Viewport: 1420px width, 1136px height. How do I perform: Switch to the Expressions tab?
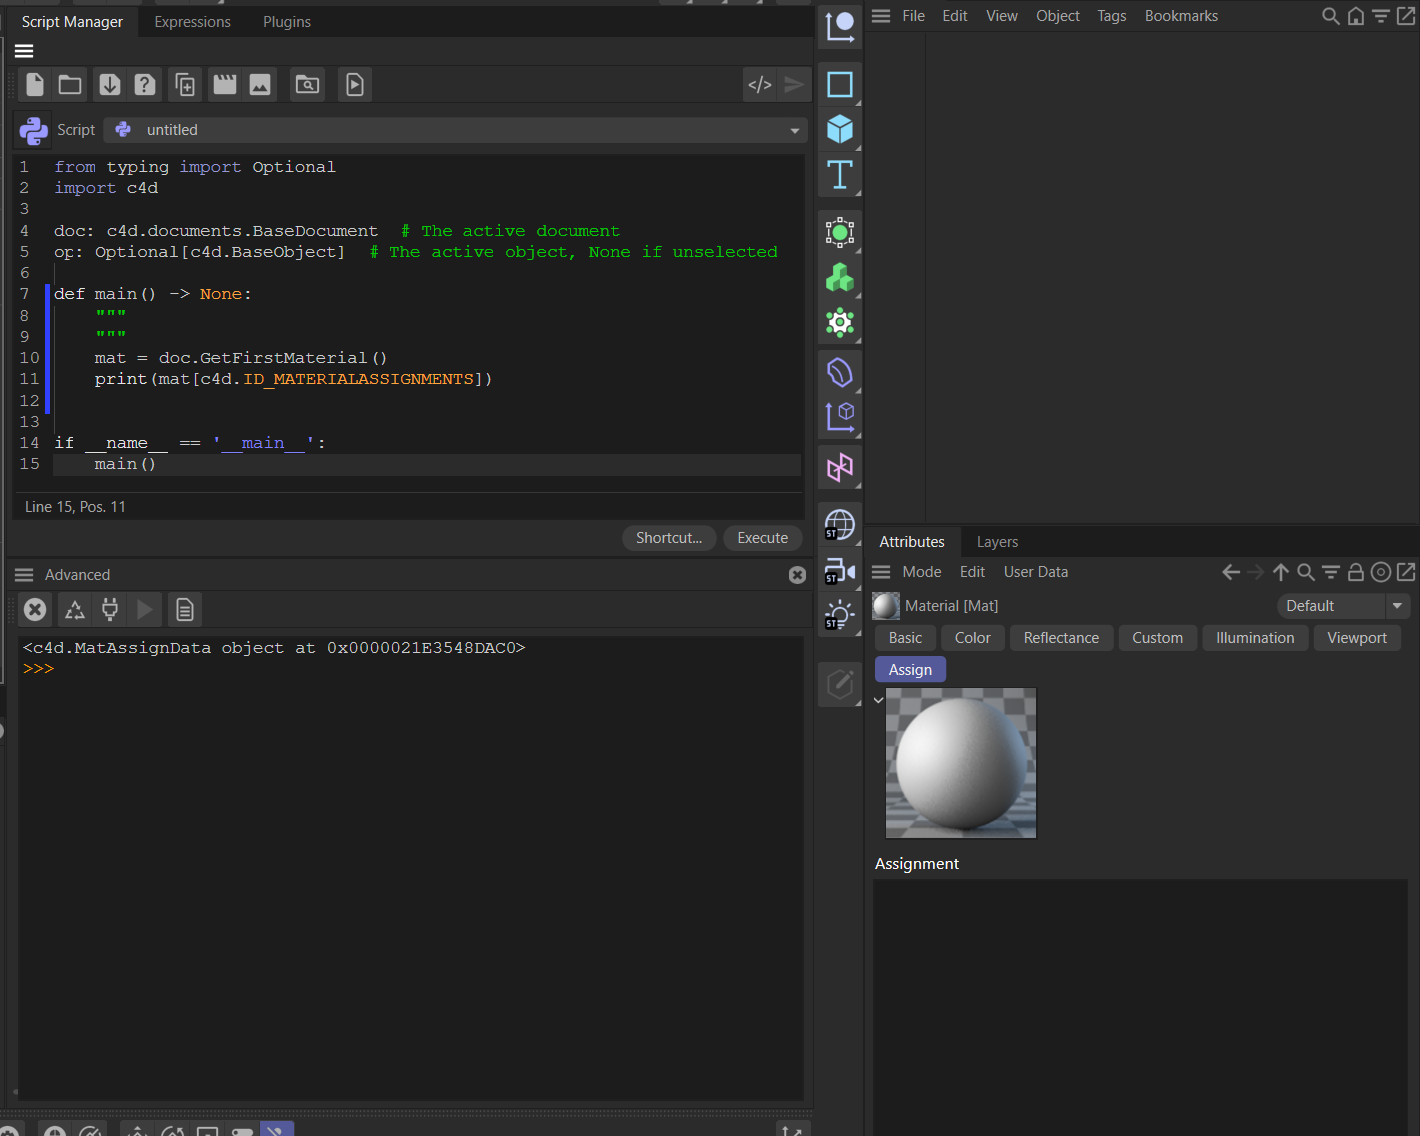(192, 21)
